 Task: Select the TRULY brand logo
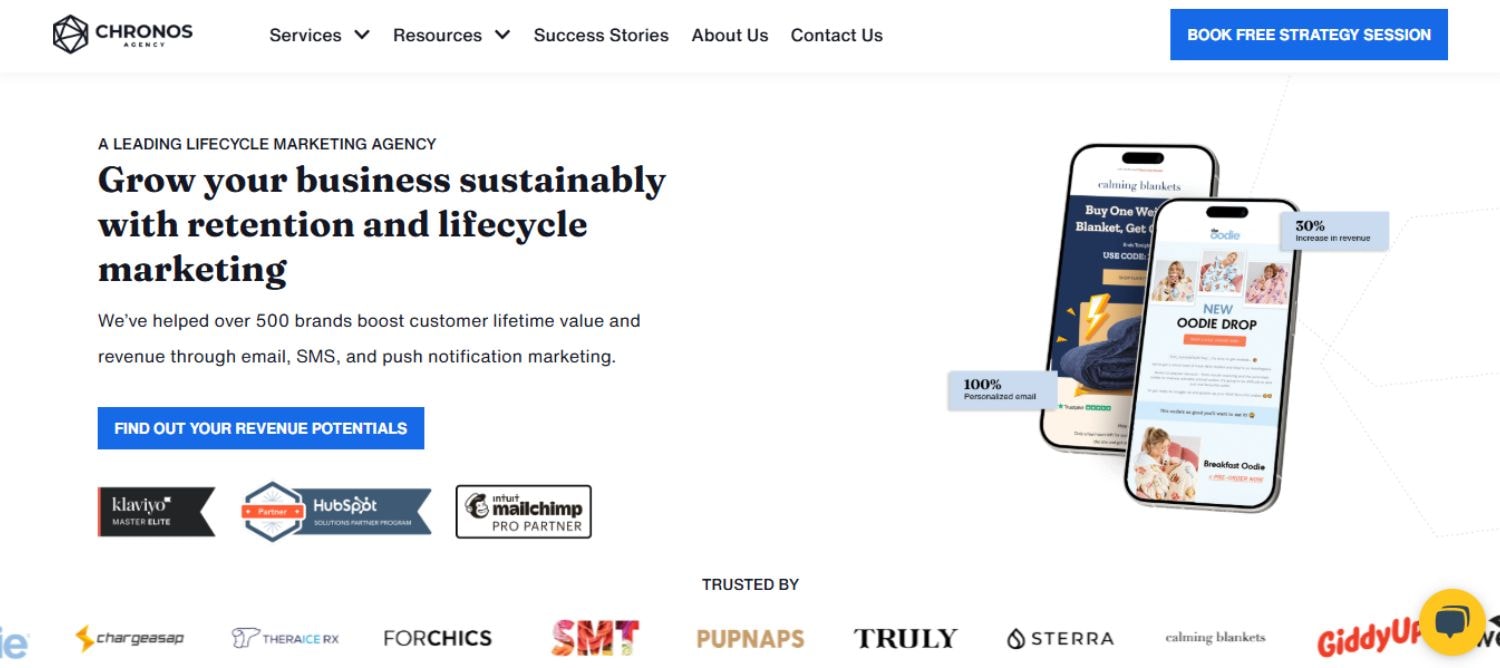906,638
